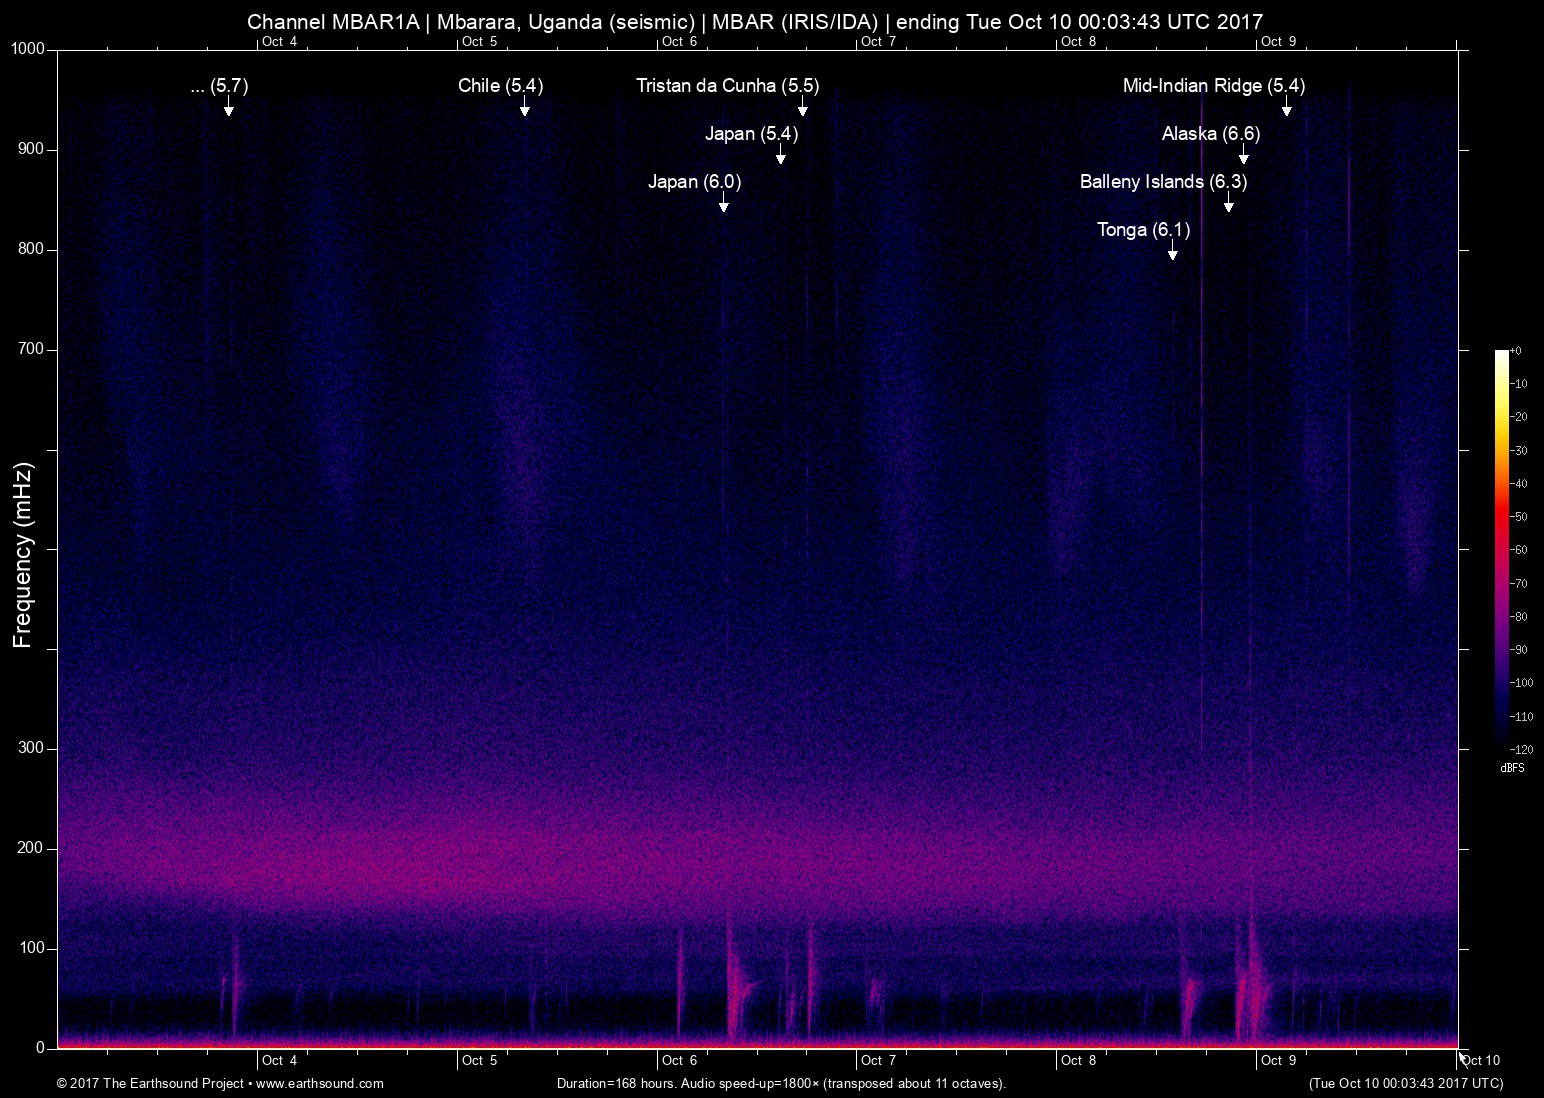Click the arrow marker below Chile (5.4)
The width and height of the screenshot is (1544, 1098).
click(x=524, y=107)
